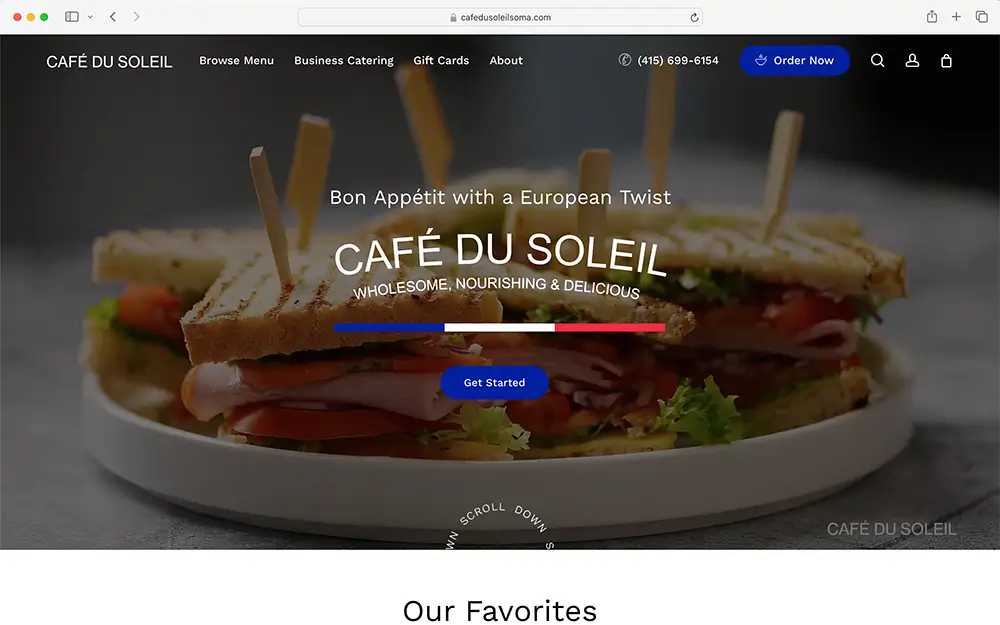1000x625 pixels.
Task: Click the blue Order Now button
Action: tap(795, 61)
